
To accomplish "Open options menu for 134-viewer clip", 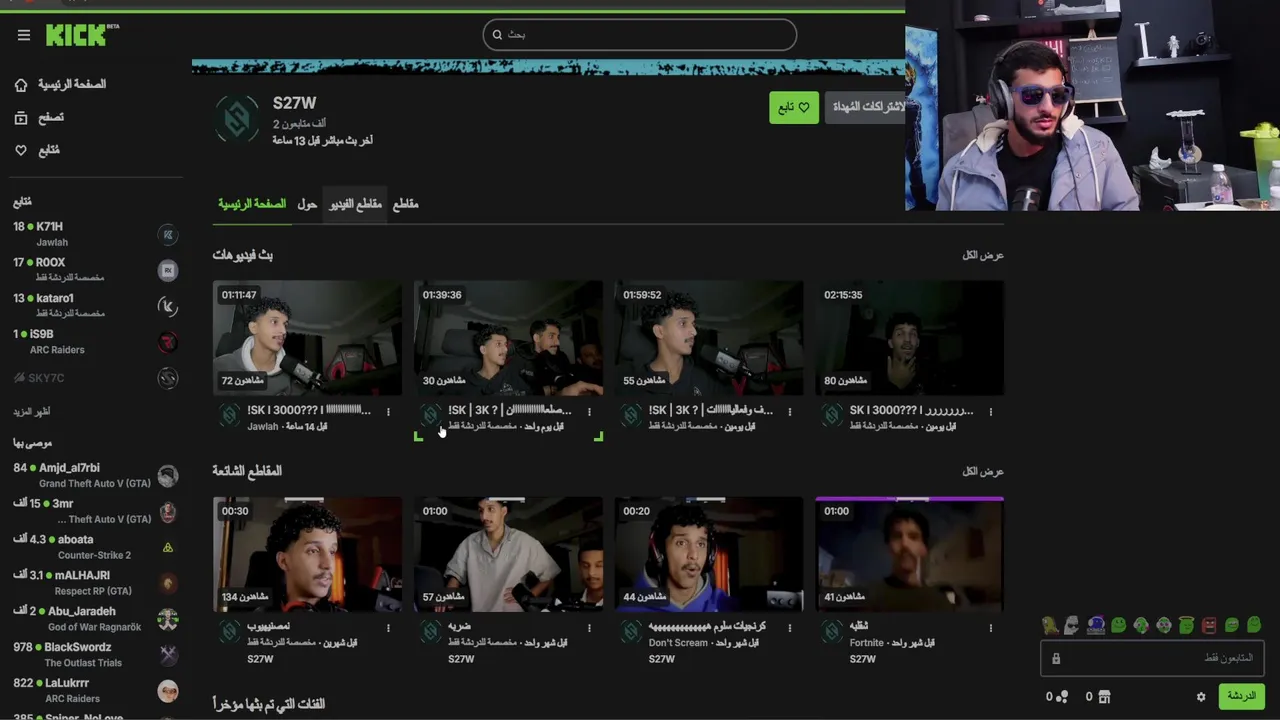I will (388, 628).
